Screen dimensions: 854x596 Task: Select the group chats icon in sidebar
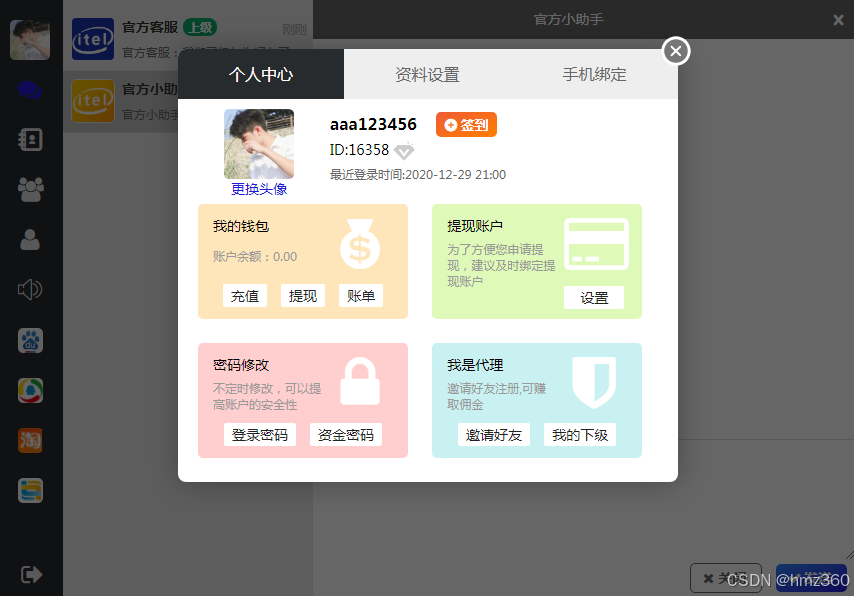click(30, 190)
